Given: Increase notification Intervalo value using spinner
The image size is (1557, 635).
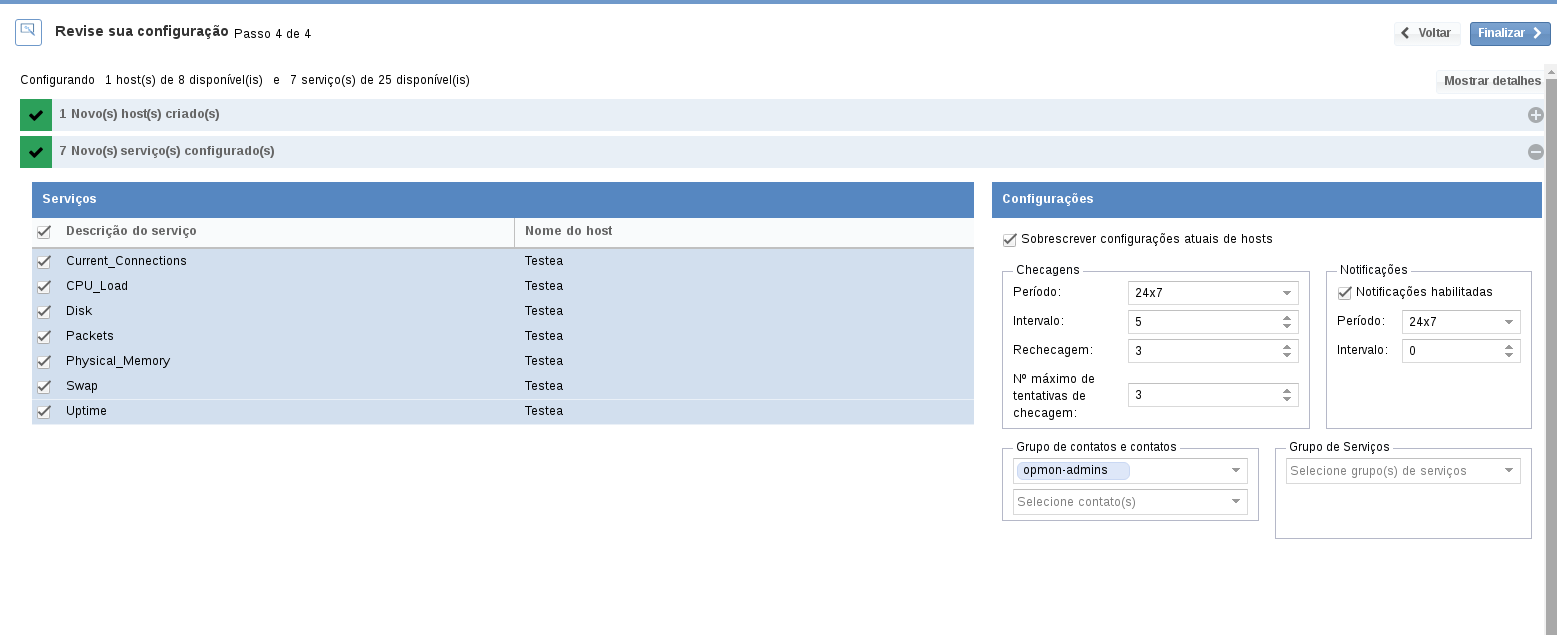Looking at the screenshot, I should [x=1508, y=346].
